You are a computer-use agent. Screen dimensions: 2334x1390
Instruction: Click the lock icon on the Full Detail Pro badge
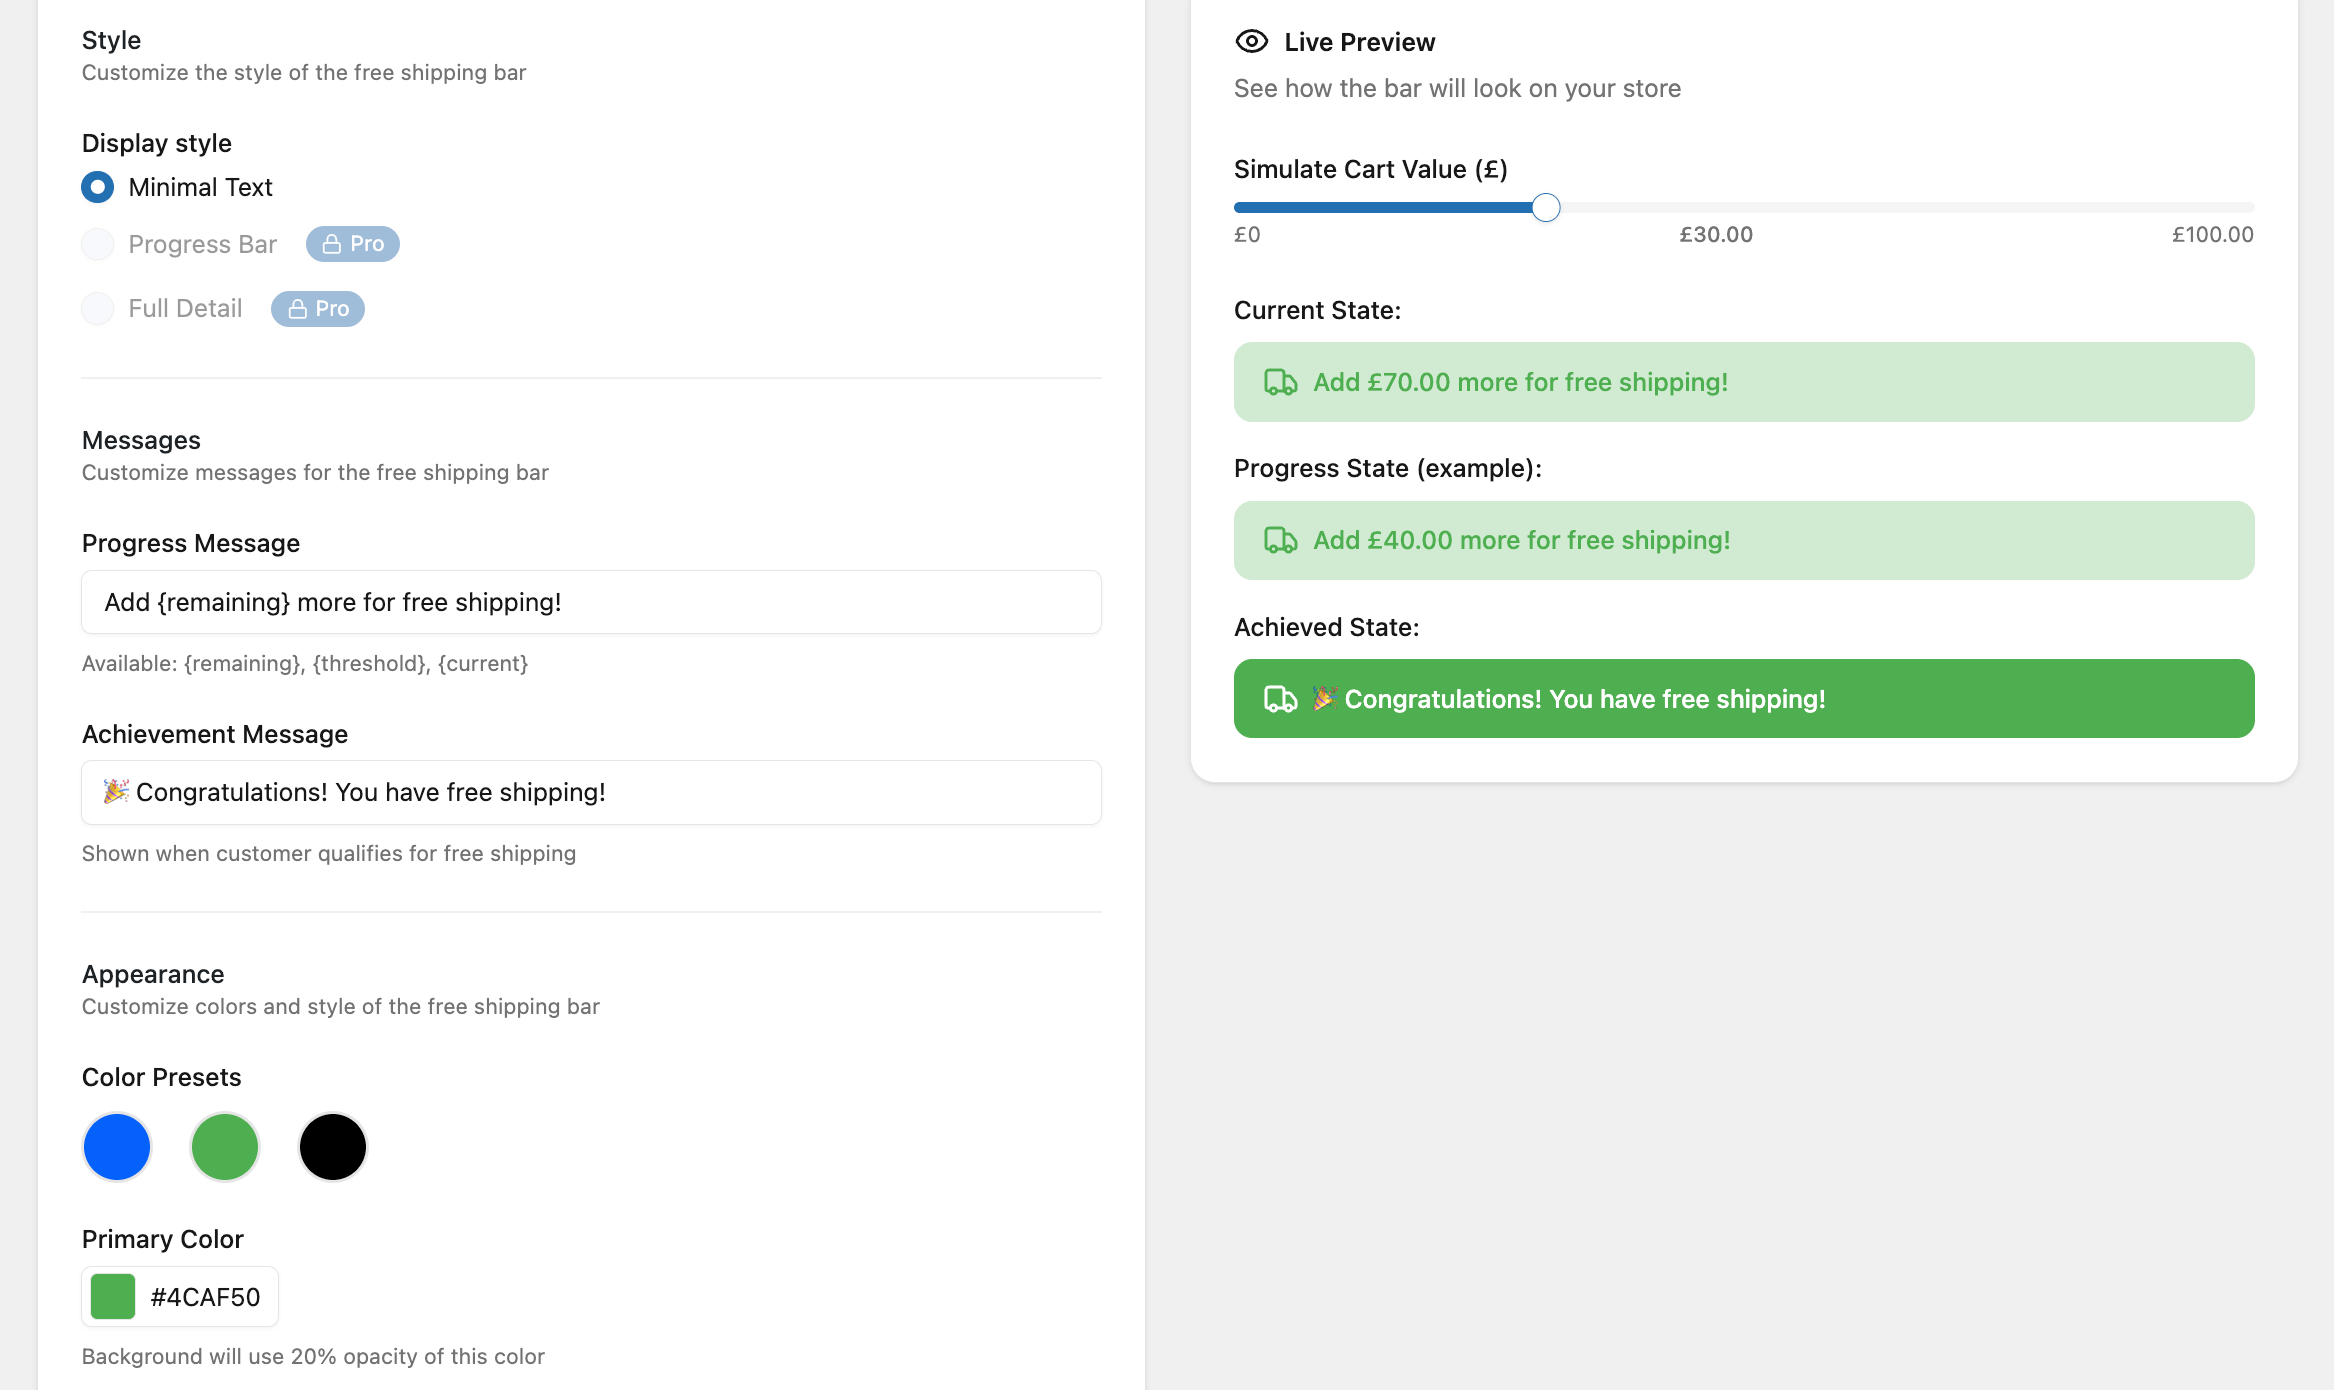[x=296, y=308]
